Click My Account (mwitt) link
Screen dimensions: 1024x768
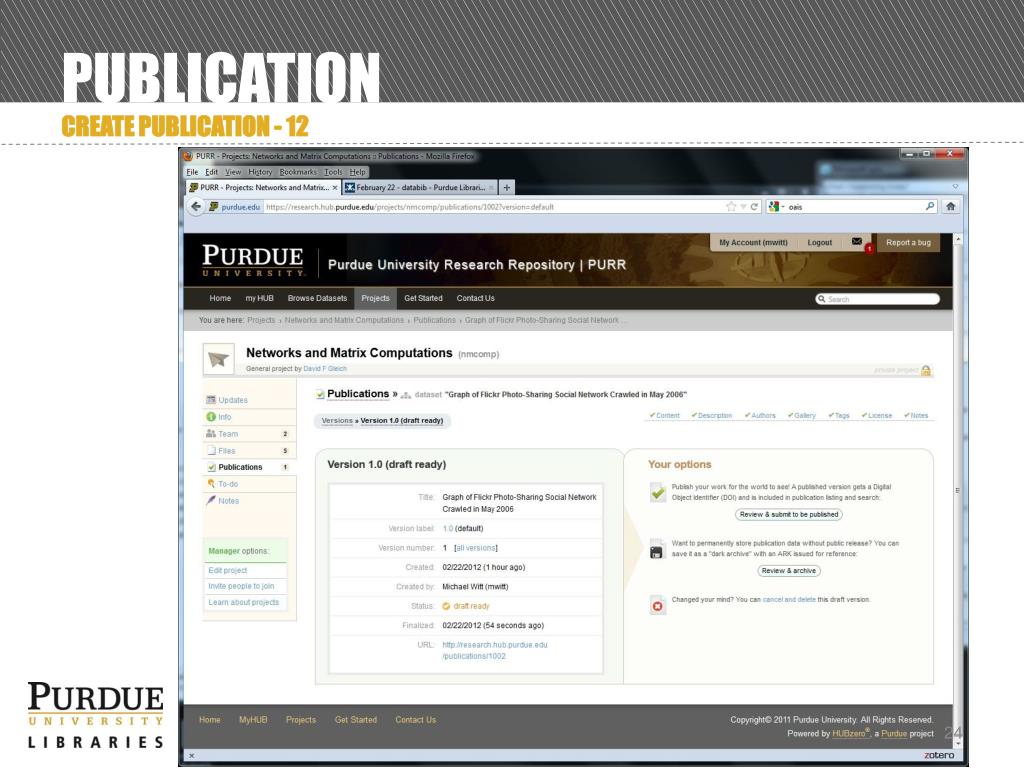pyautogui.click(x=753, y=242)
